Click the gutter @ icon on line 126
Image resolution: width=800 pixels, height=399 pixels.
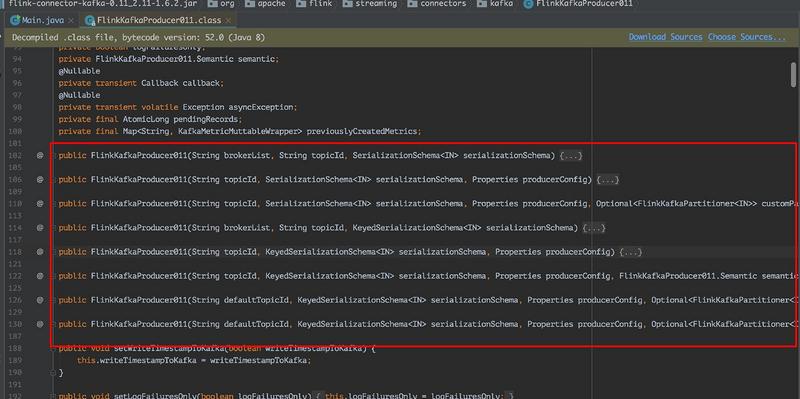click(40, 300)
